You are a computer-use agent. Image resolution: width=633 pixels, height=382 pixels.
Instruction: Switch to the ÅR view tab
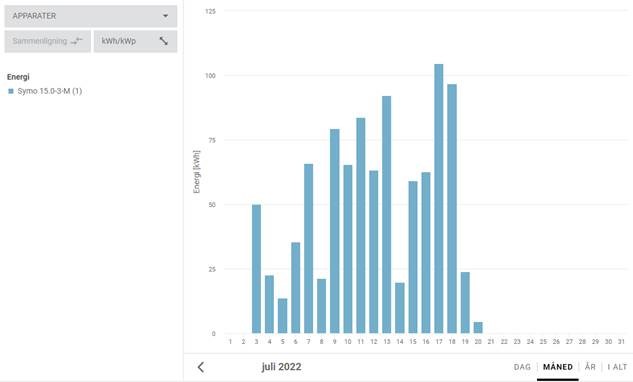click(x=590, y=367)
